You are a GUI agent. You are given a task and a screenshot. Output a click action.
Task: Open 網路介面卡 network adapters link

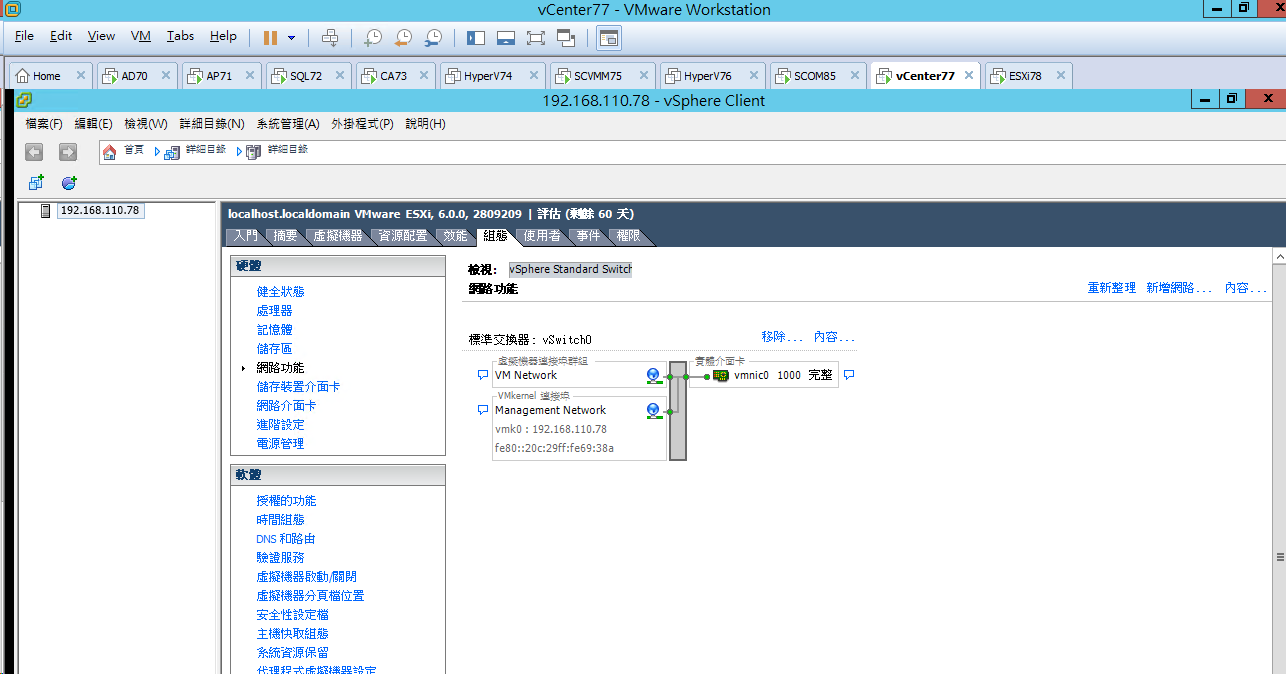coord(286,406)
